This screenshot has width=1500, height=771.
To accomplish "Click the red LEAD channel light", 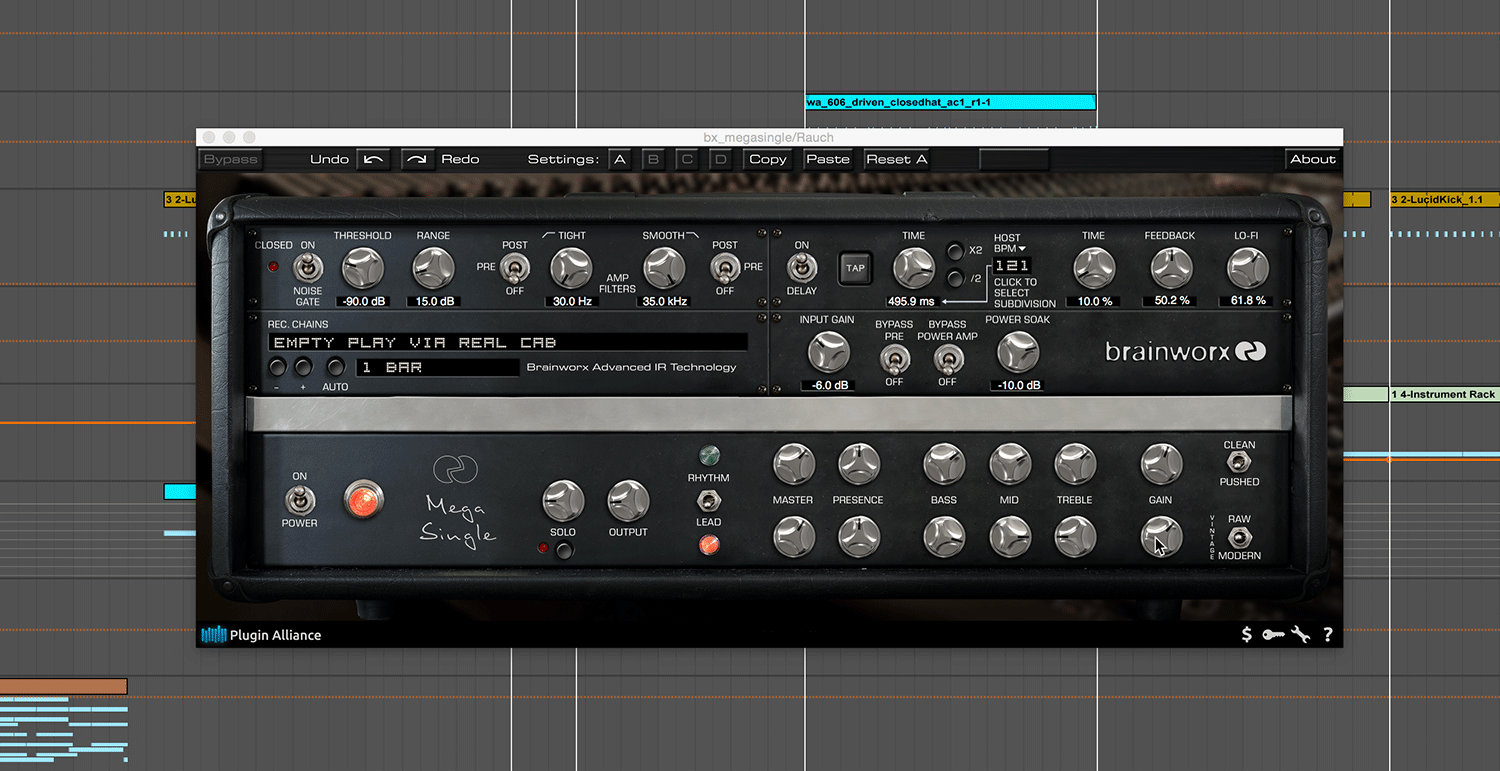I will pos(709,545).
